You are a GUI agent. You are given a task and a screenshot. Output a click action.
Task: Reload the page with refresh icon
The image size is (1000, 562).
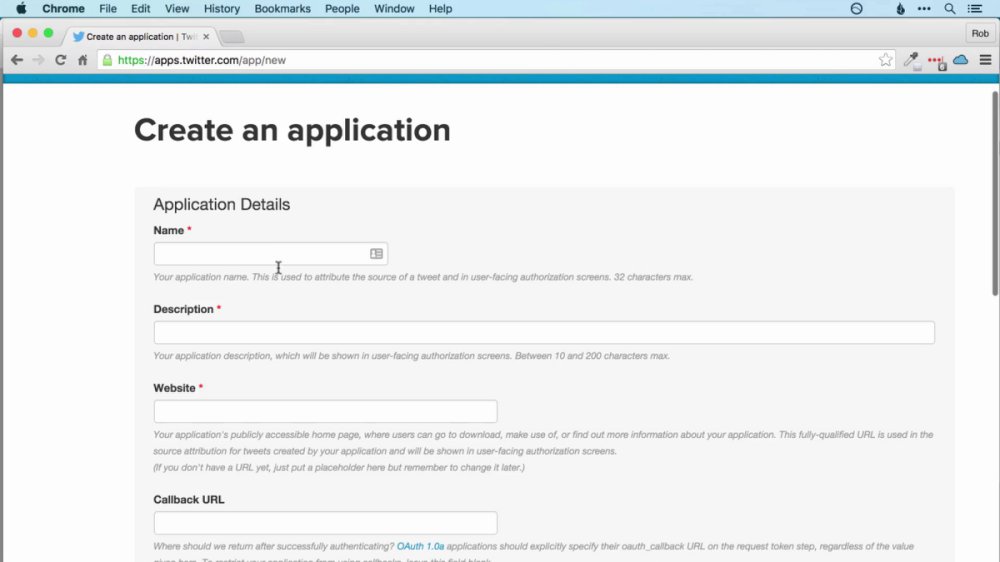(61, 60)
